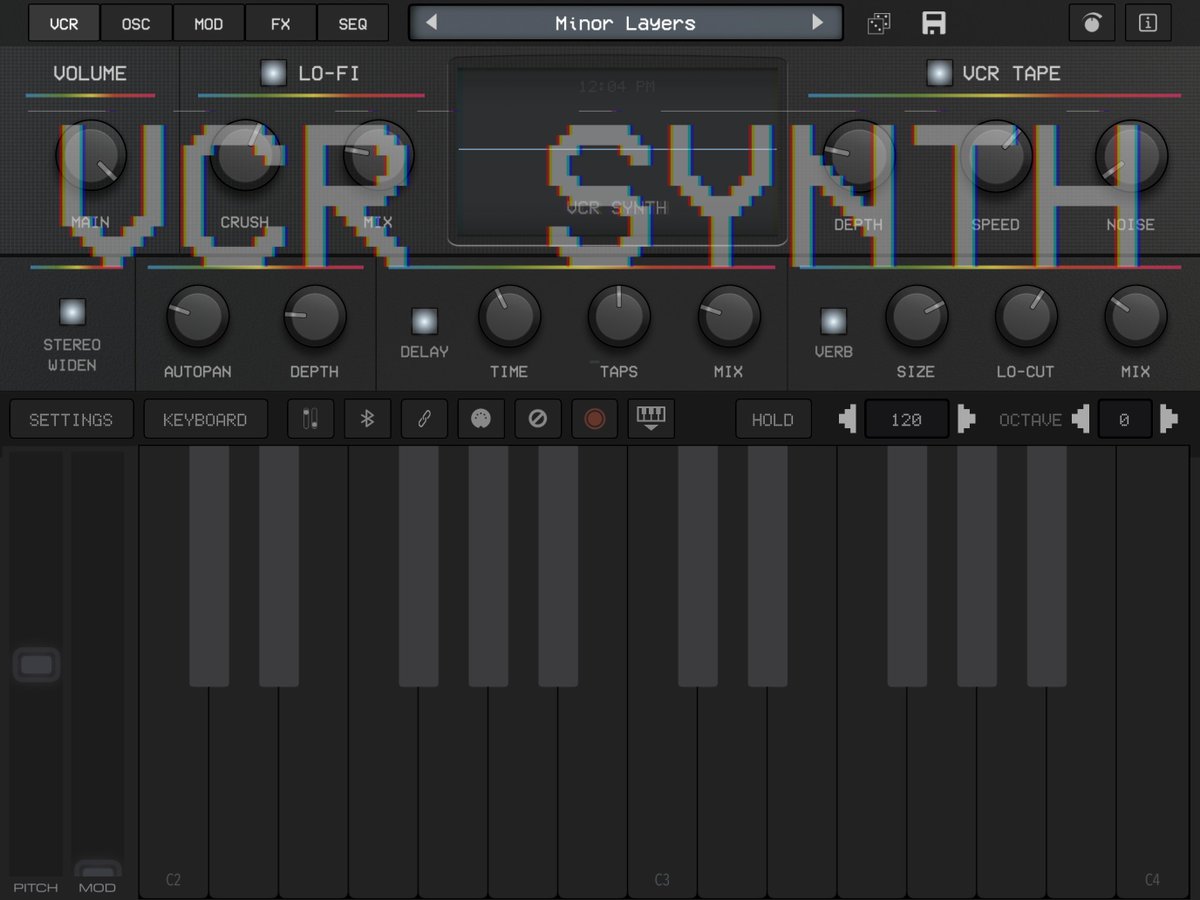Open the info button at top right
Image resolution: width=1200 pixels, height=900 pixels.
(1148, 23)
